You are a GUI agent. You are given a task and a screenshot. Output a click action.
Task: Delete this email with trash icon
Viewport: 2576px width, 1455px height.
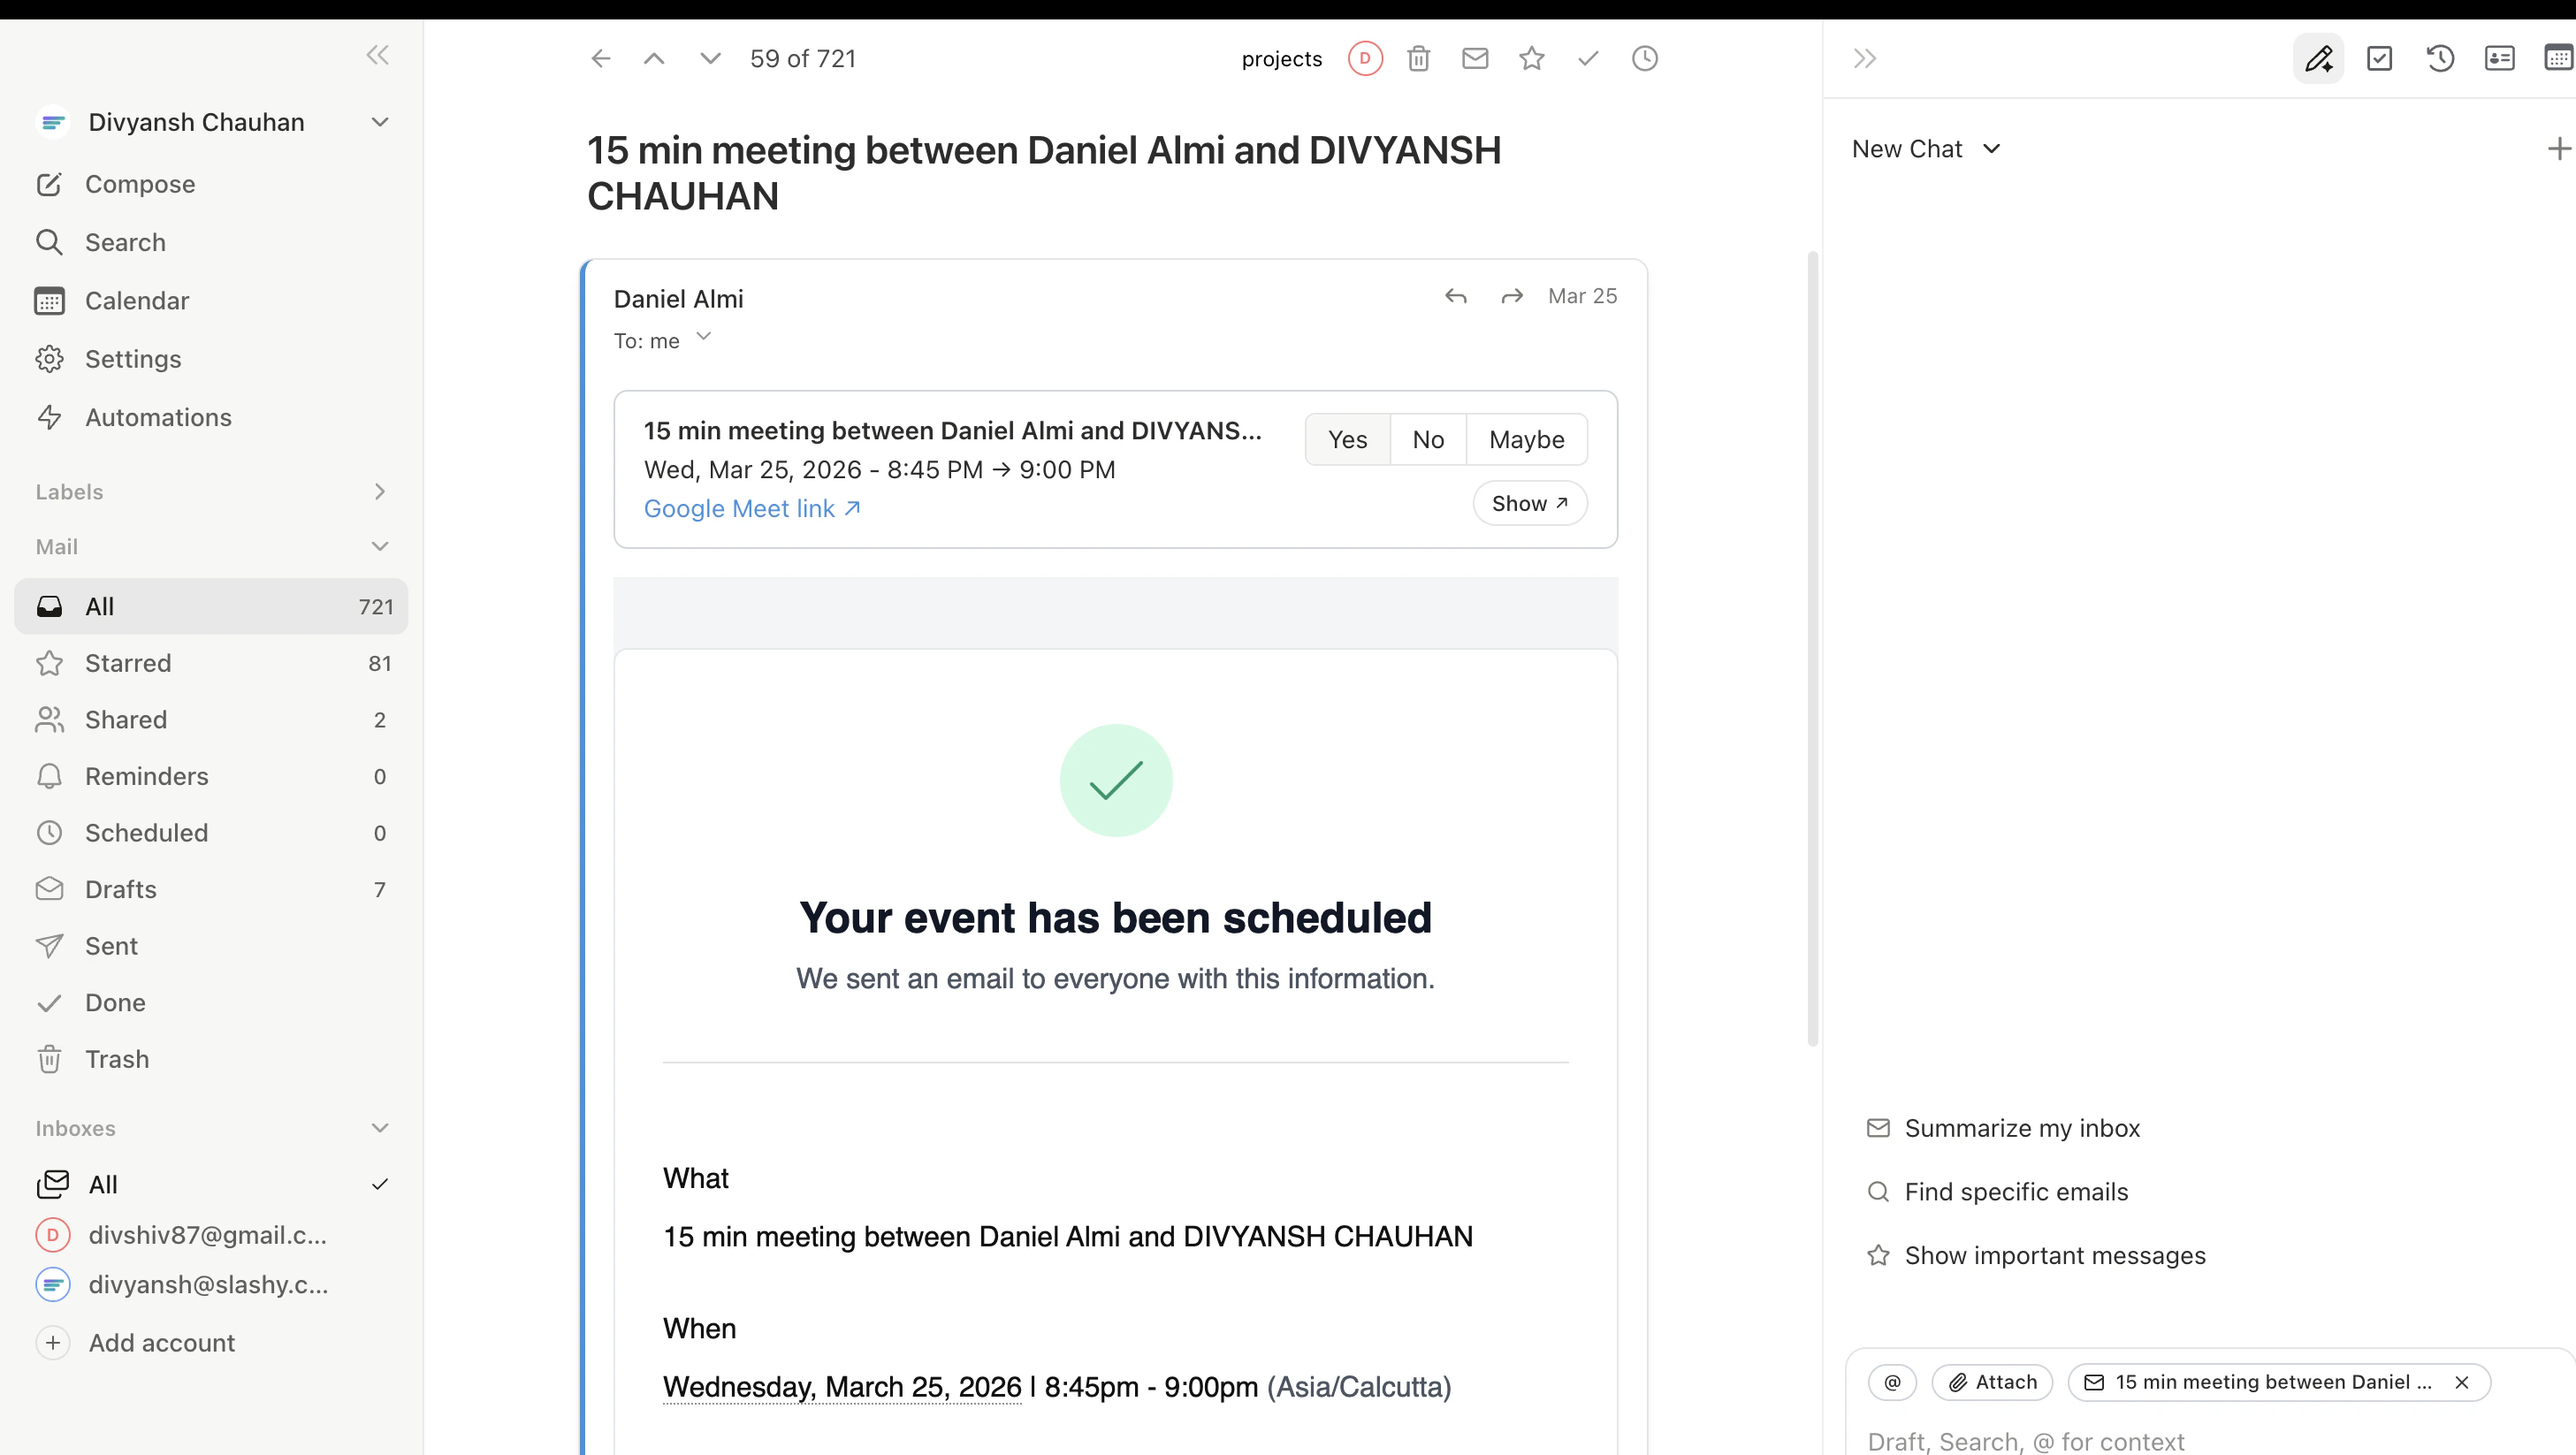click(x=1418, y=58)
